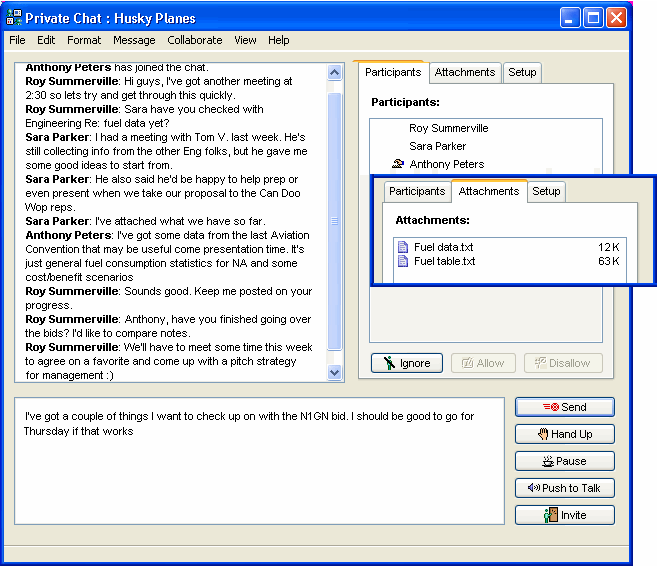Click the Fuel table.txt file icon

click(x=403, y=261)
